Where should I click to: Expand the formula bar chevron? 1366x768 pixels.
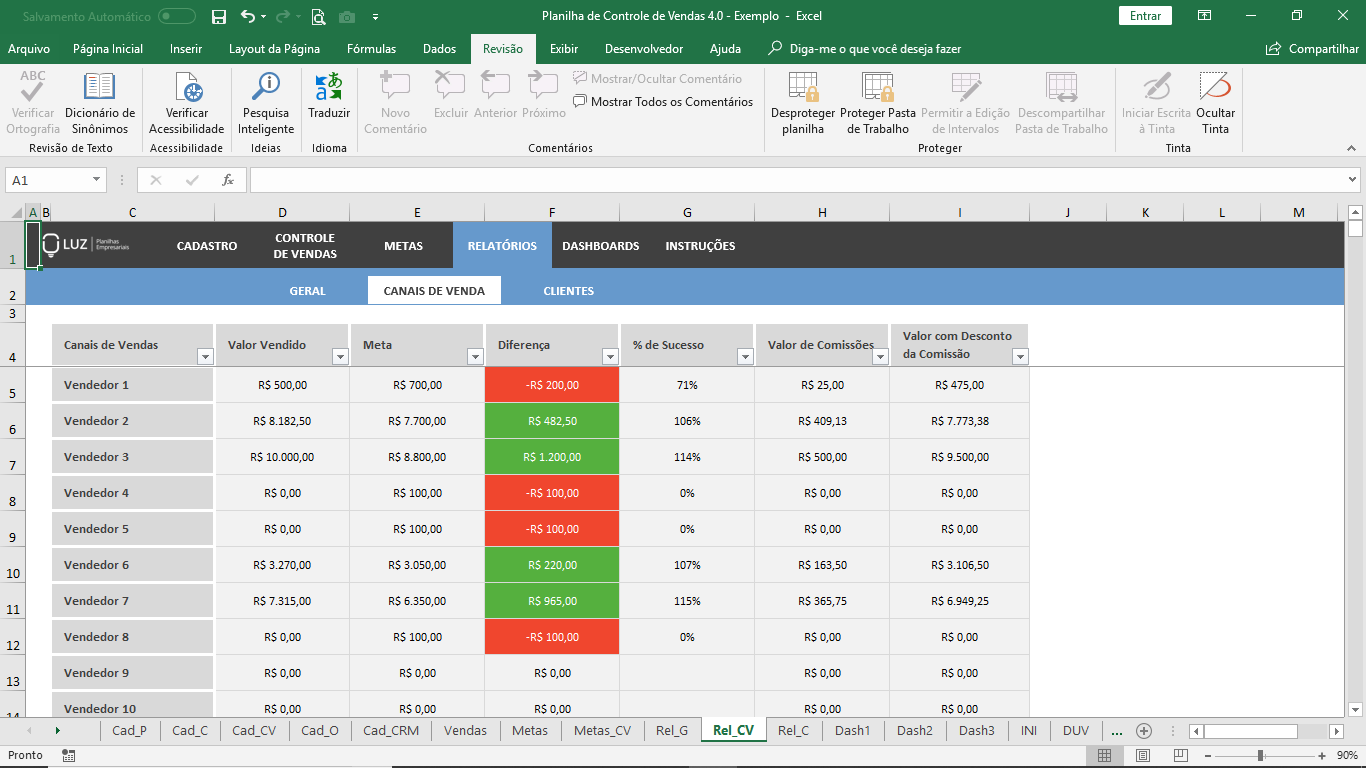point(1352,180)
